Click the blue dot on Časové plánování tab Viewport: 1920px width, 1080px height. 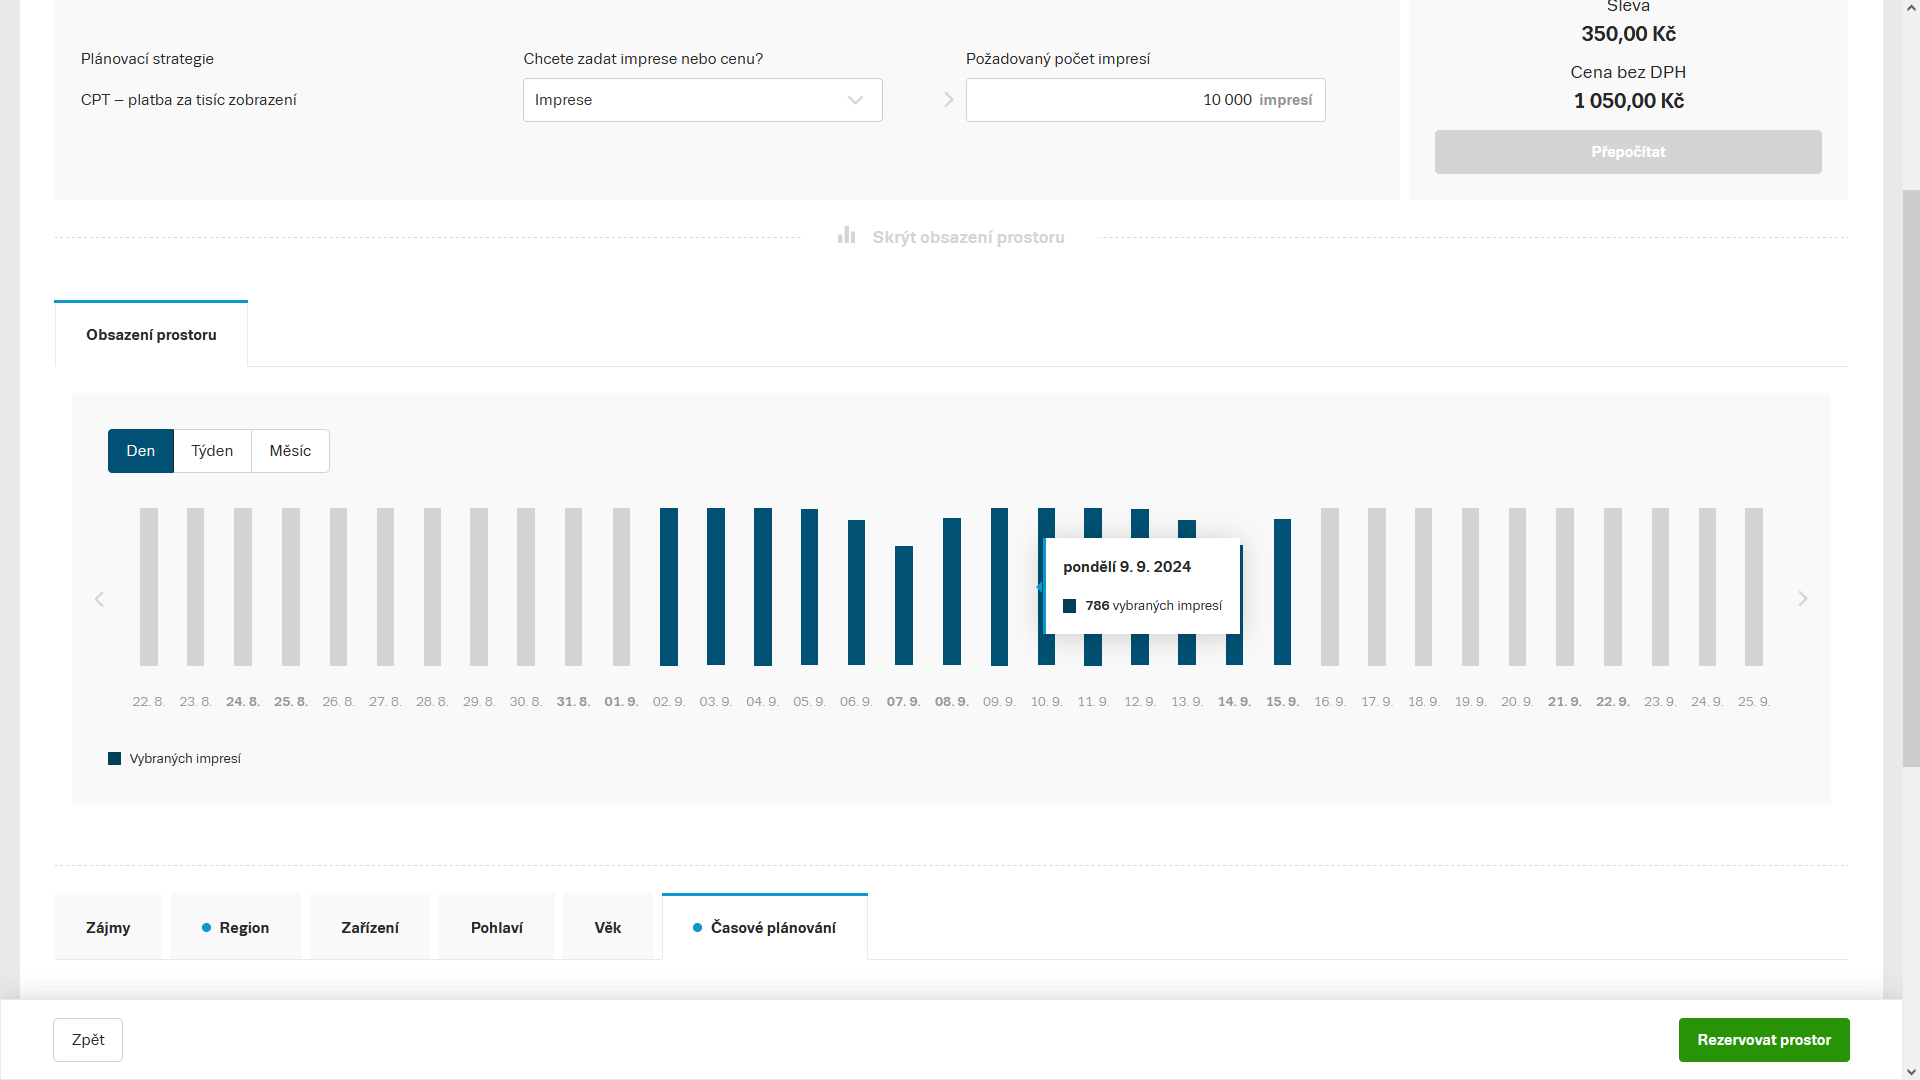click(x=697, y=928)
